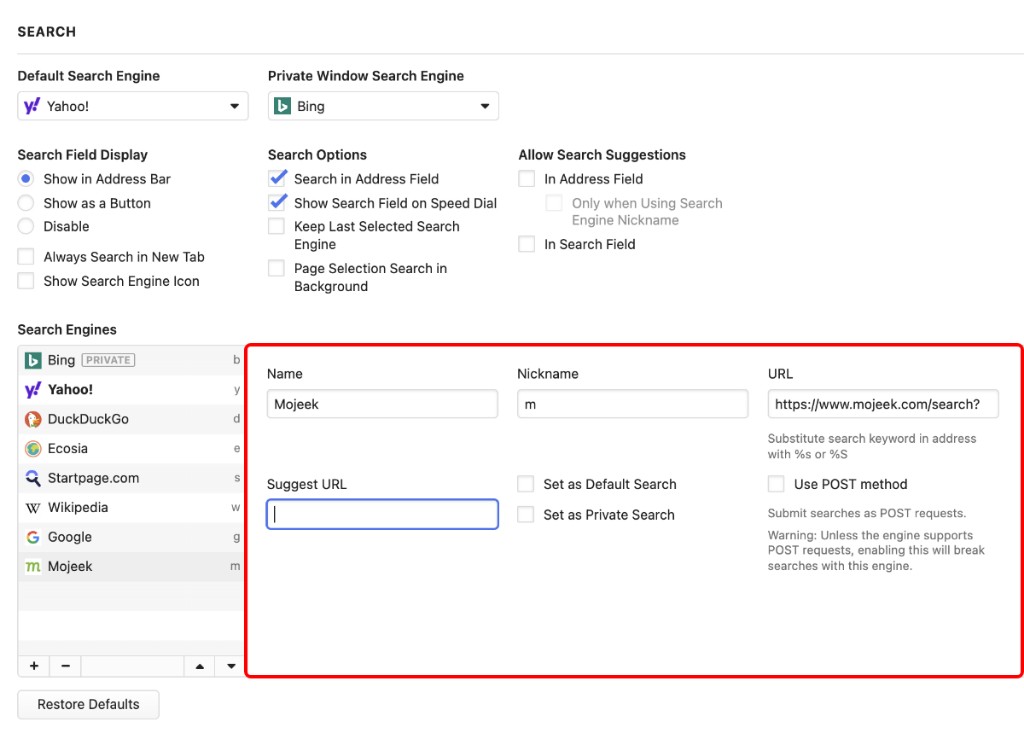Check Set as Default Search

pos(526,484)
